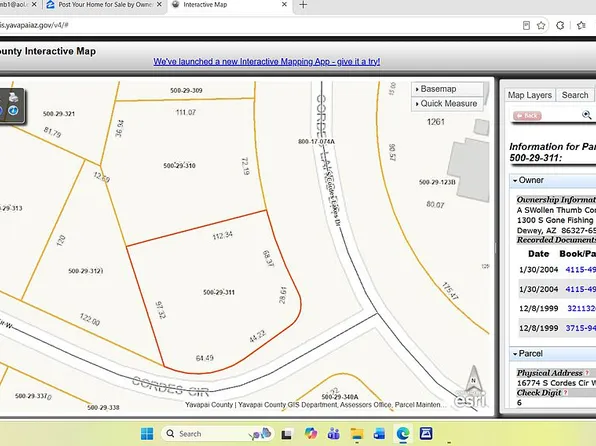
Task: Click parcel label 800-17-074A
Action: [x=316, y=141]
